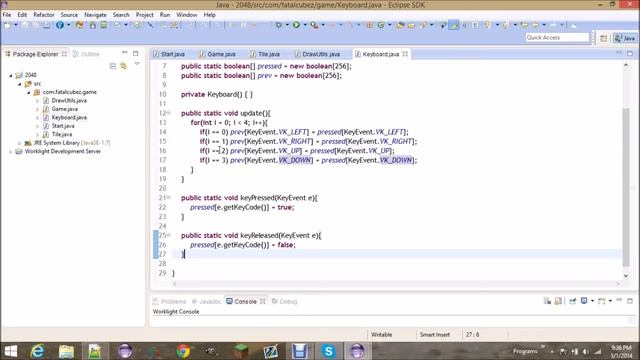Open the Problems view tab
The image size is (640, 360).
pos(169,301)
